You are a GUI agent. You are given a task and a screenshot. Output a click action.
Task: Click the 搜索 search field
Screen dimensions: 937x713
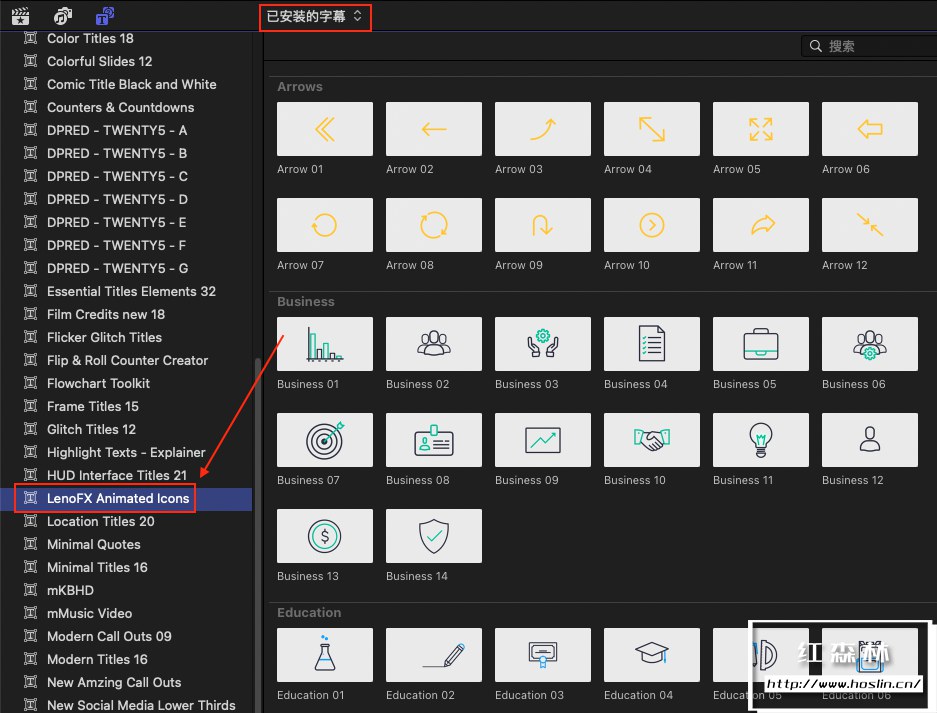pos(869,46)
